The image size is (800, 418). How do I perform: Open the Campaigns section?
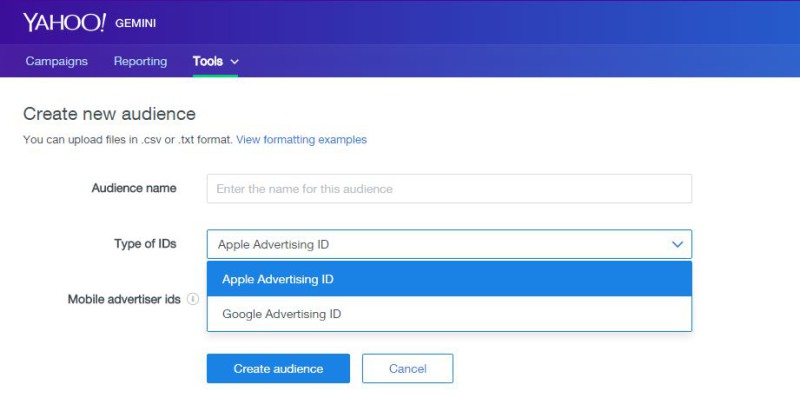click(57, 61)
